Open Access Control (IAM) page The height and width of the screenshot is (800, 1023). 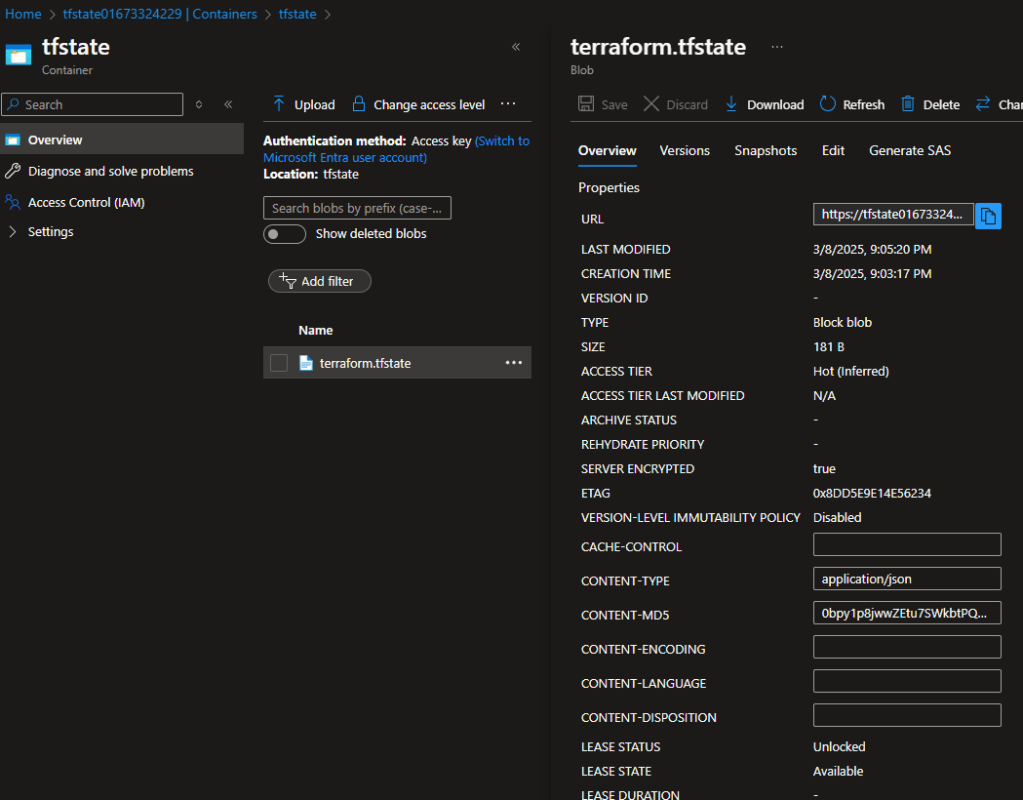(x=86, y=202)
